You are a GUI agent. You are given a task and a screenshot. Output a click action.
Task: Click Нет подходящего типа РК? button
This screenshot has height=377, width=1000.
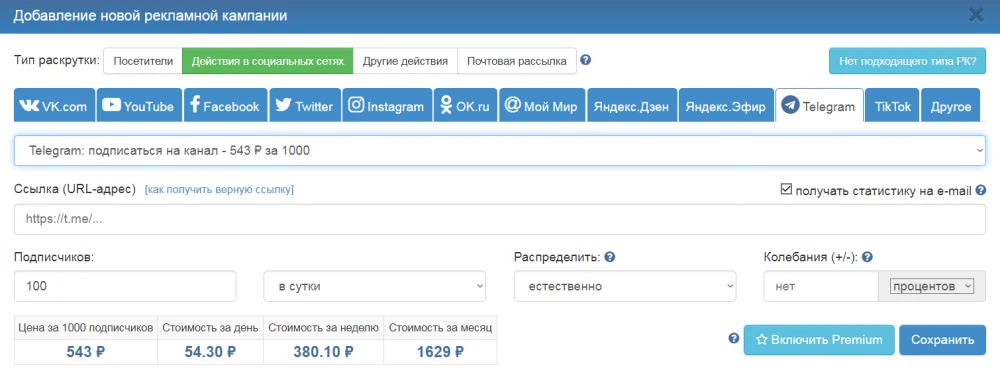907,61
